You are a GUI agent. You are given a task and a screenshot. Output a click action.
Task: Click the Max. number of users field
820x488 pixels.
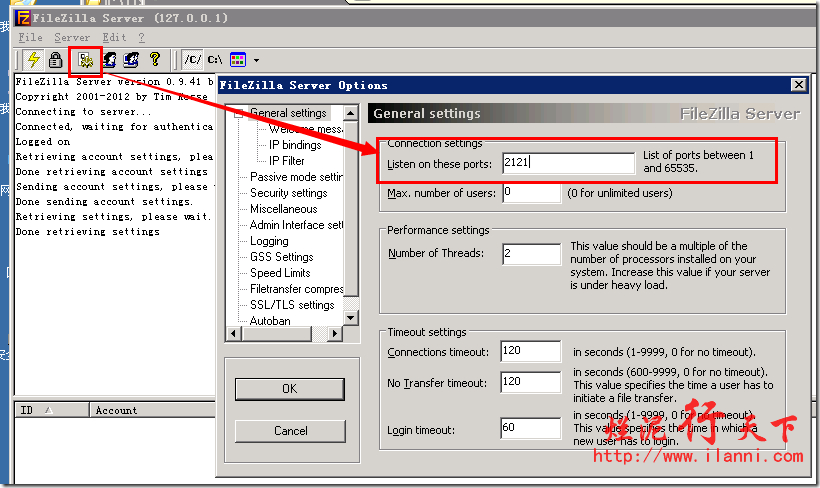(x=531, y=192)
